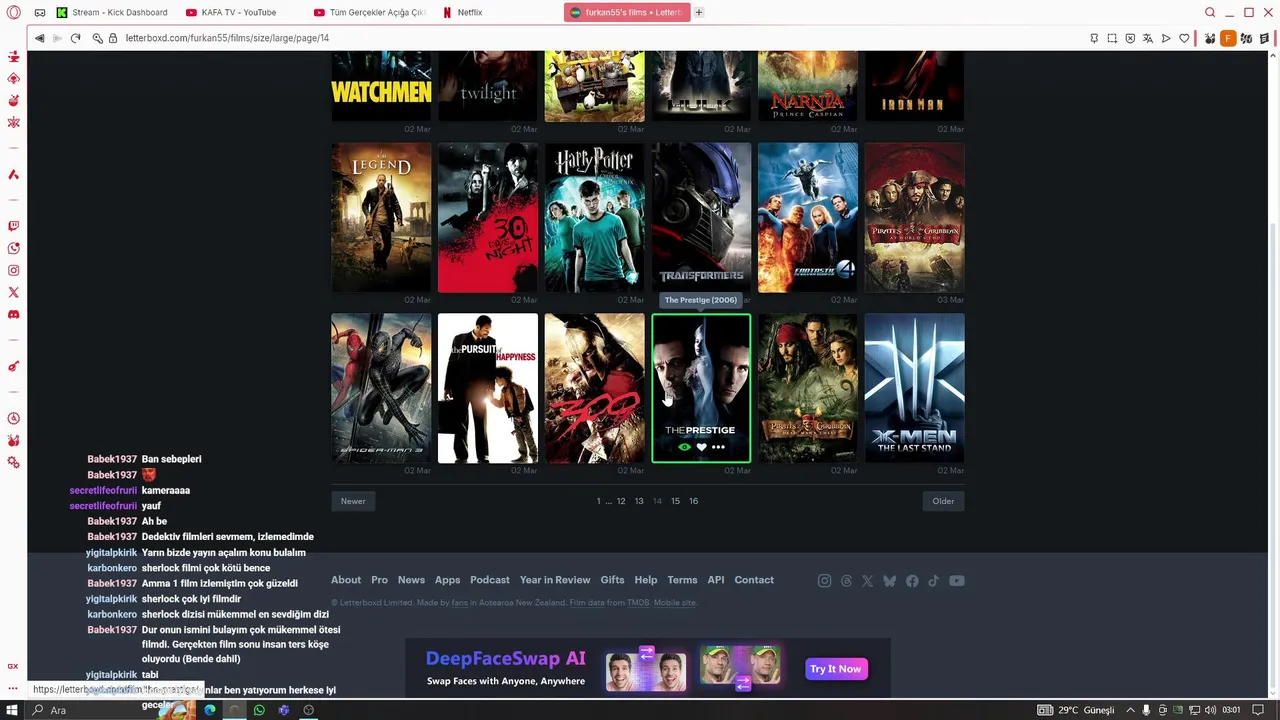Viewport: 1280px width, 720px height.
Task: Open sidebar settings gear icon
Action: point(13,462)
